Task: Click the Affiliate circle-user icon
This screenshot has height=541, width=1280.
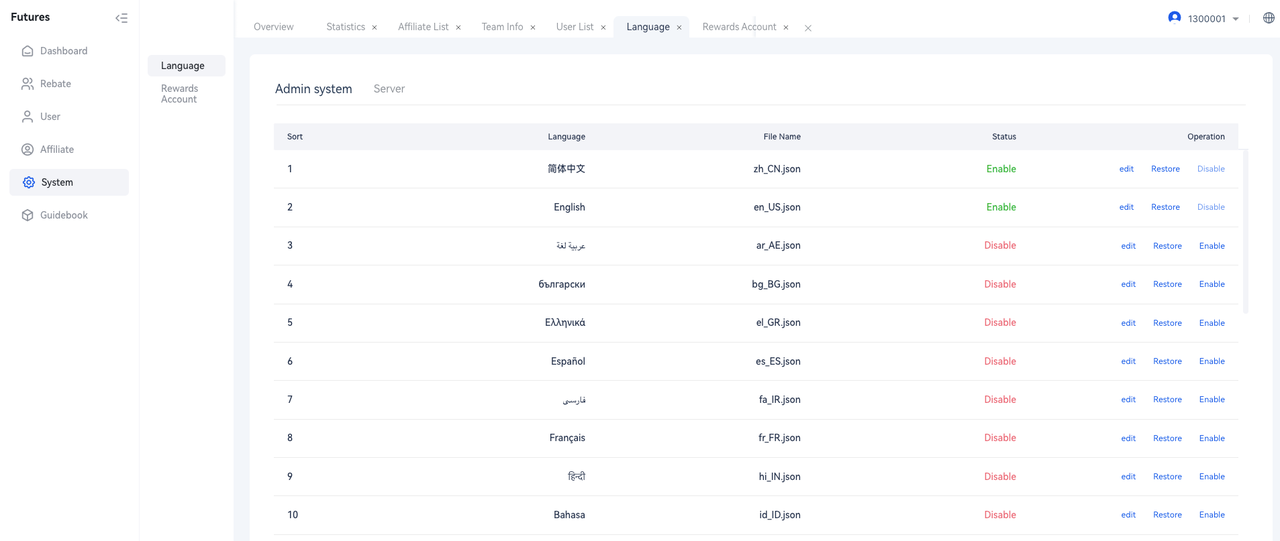Action: (x=28, y=150)
